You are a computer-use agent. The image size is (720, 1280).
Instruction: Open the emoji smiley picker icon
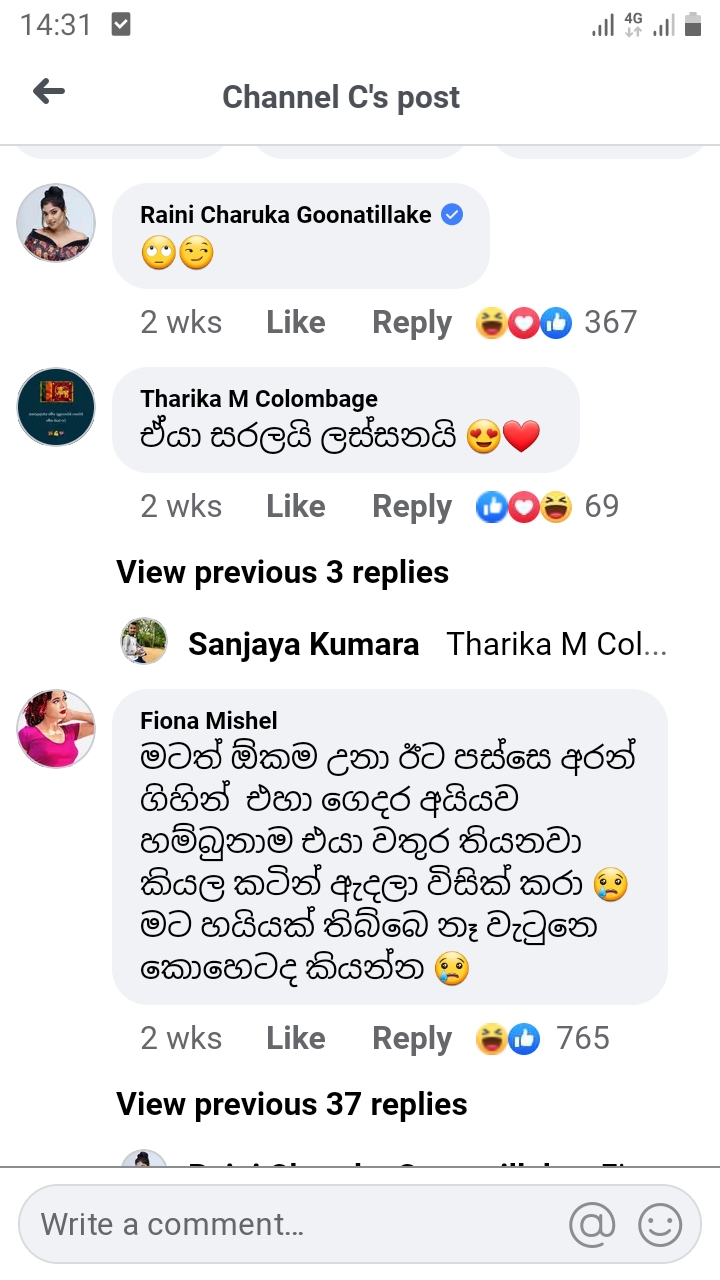point(660,1224)
